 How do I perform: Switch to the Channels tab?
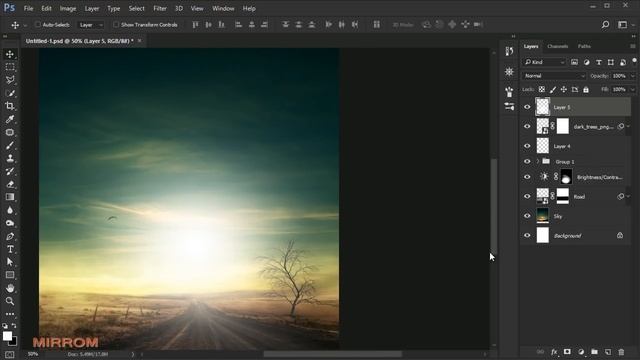click(x=558, y=47)
